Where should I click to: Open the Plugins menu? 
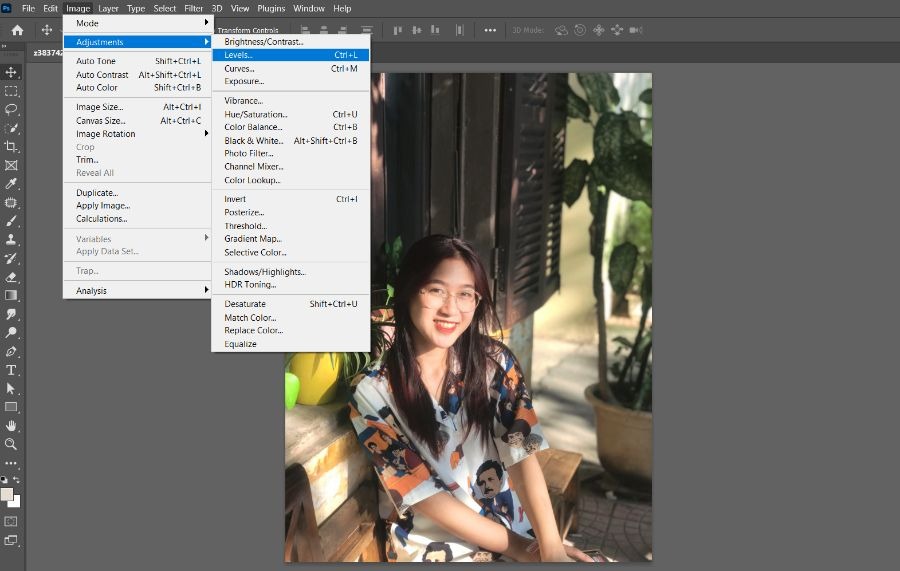tap(271, 8)
